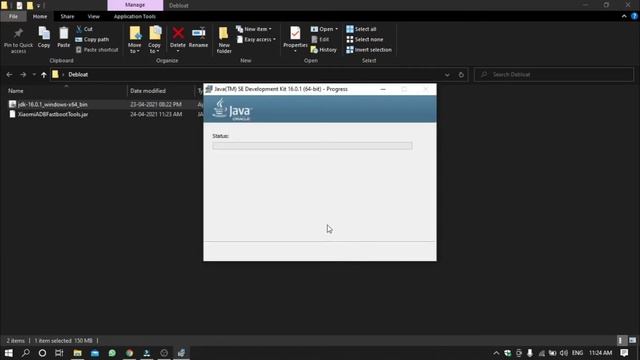Screen dimensions: 640x360
Task: Switch to the Home ribbon tab
Action: (x=40, y=16)
